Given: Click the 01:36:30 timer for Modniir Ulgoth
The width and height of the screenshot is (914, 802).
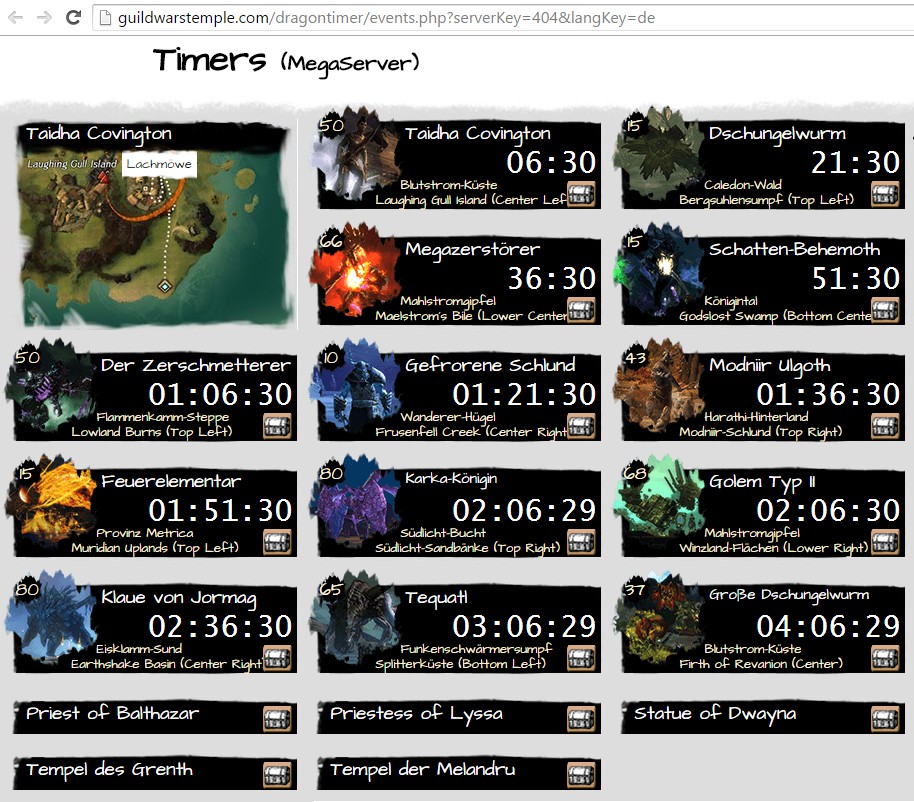Looking at the screenshot, I should pyautogui.click(x=828, y=395).
